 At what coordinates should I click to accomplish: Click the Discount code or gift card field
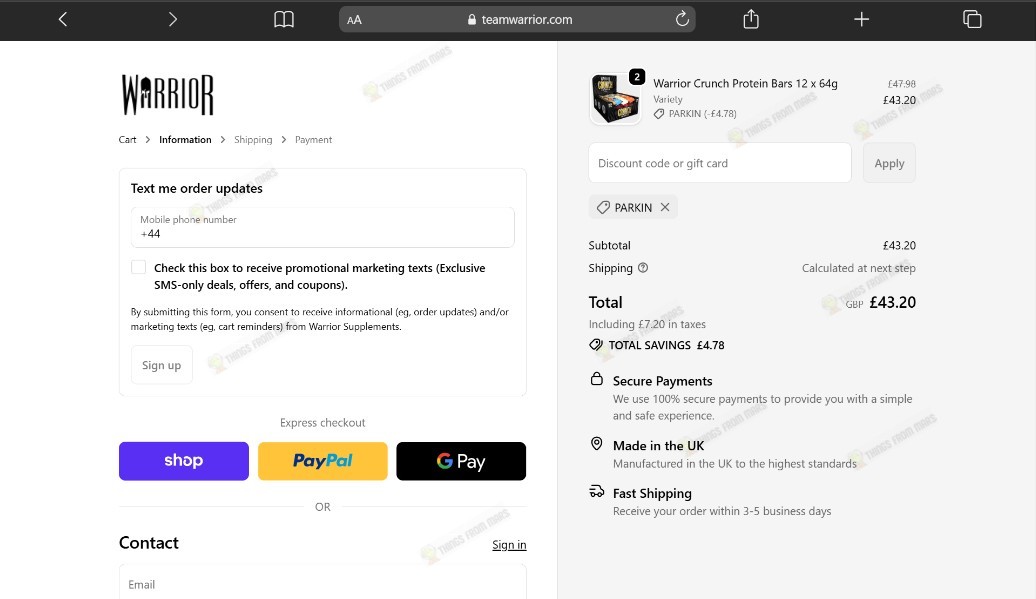[720, 162]
